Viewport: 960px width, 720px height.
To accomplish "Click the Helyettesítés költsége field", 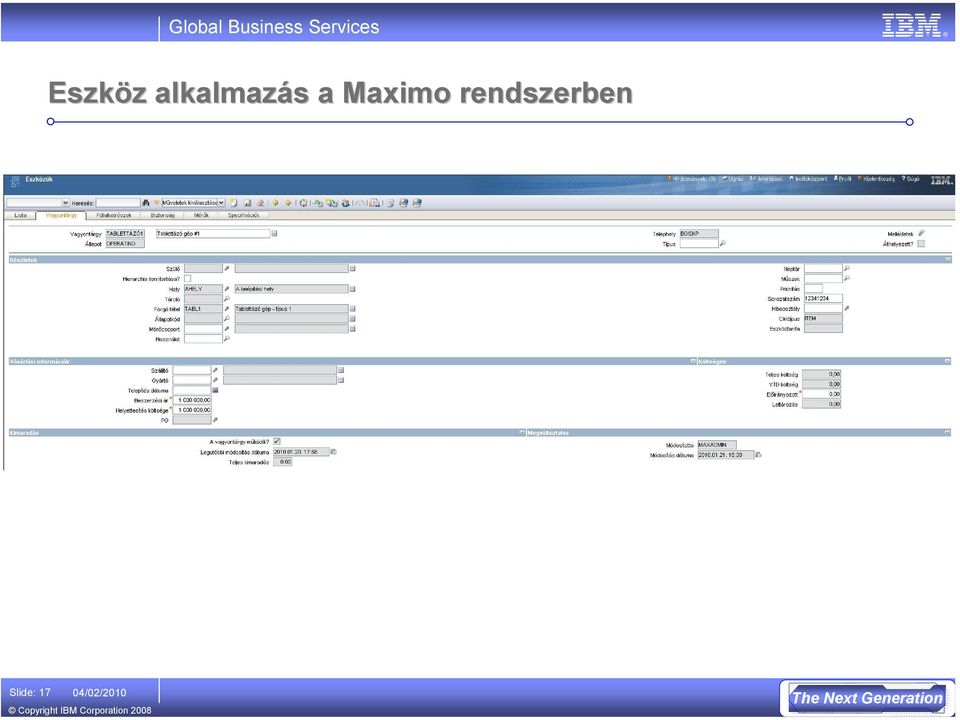I will pos(192,410).
